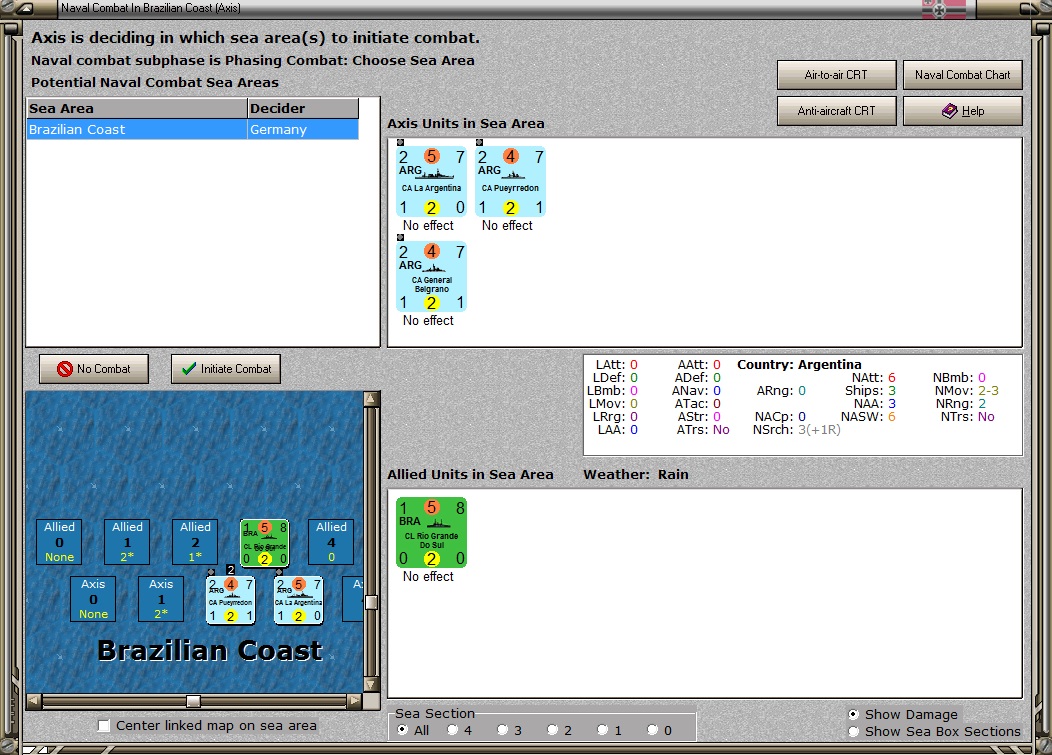Click the Sea Area column header

click(137, 109)
